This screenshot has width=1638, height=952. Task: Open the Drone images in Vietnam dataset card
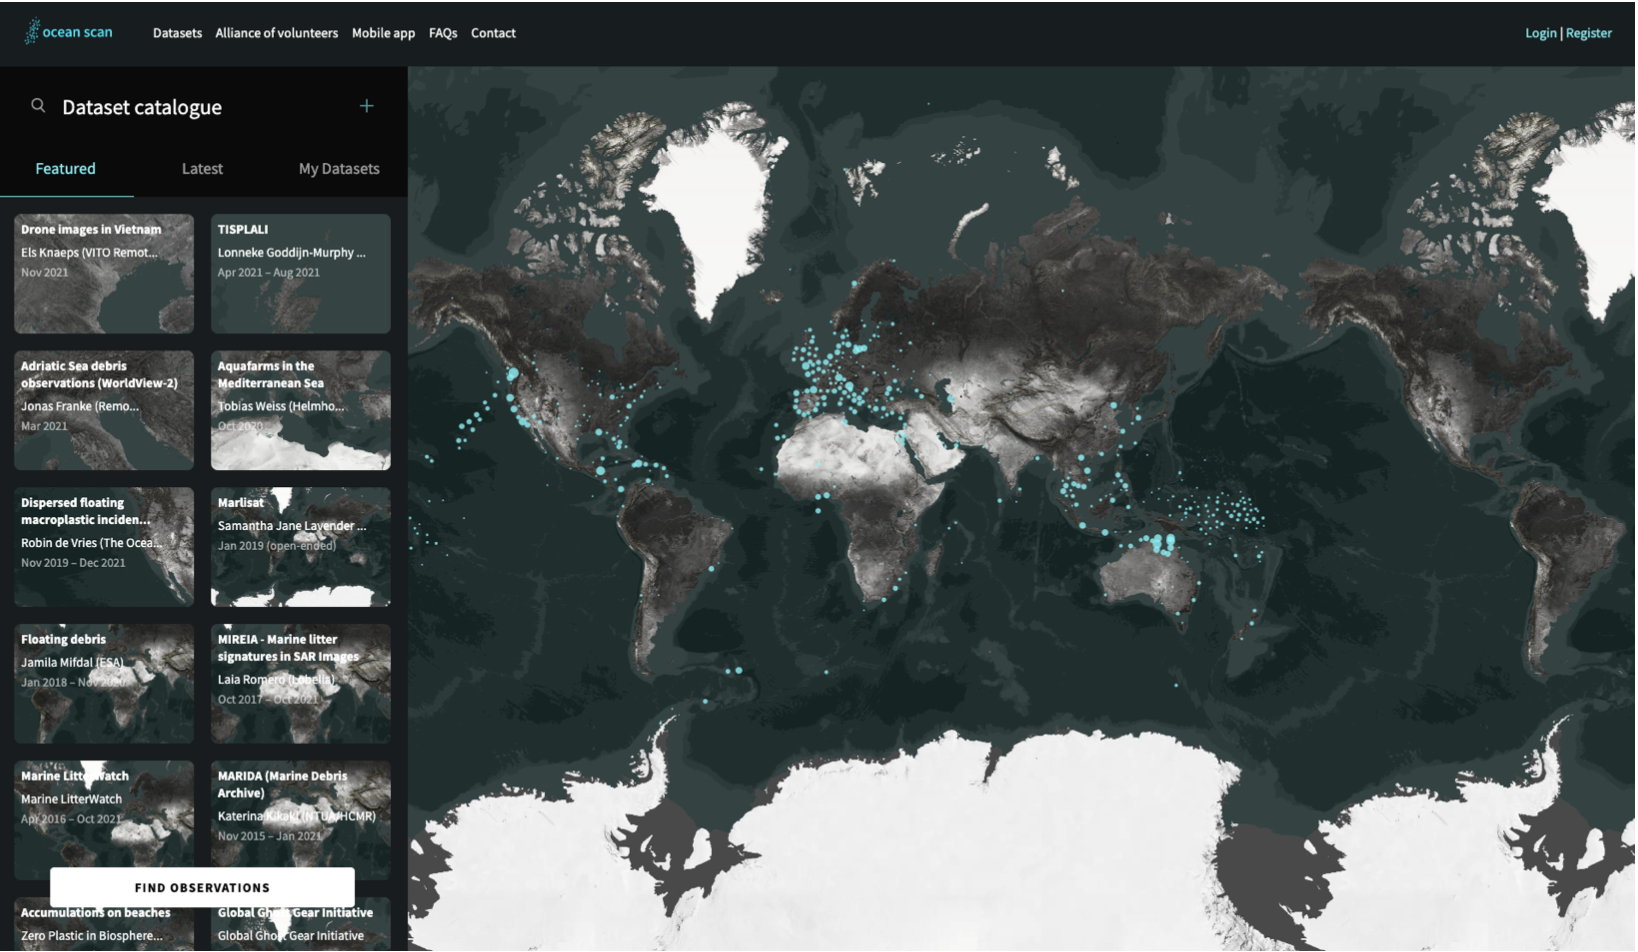(x=104, y=273)
